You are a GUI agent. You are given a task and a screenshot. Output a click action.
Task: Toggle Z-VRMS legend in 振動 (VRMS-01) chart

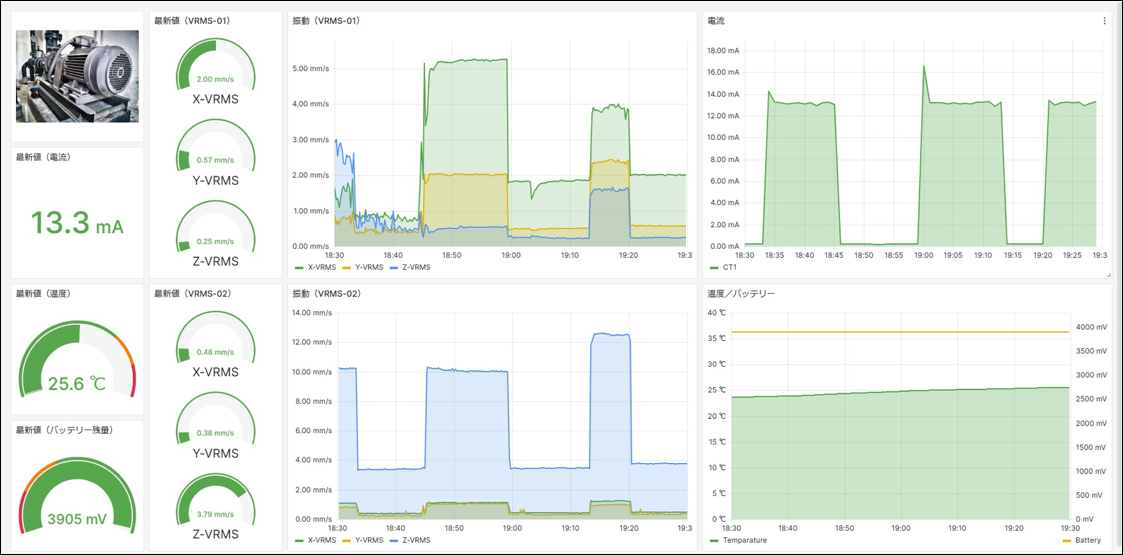click(411, 267)
